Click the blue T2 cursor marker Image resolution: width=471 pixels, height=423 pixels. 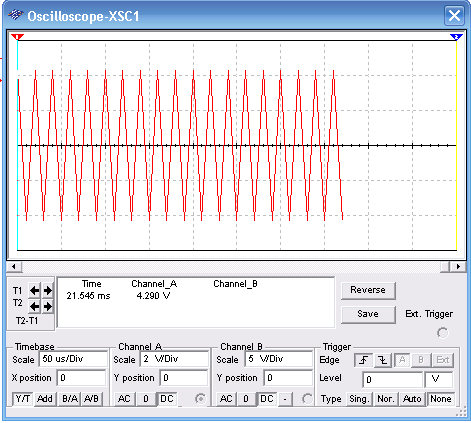456,37
